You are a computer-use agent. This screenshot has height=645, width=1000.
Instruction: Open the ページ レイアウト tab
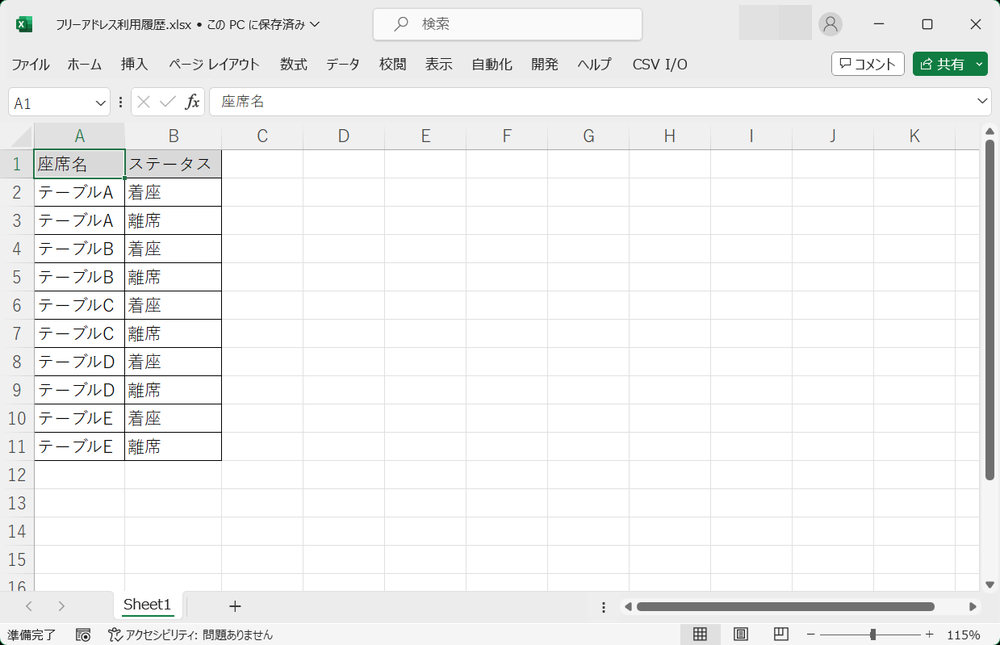click(214, 64)
